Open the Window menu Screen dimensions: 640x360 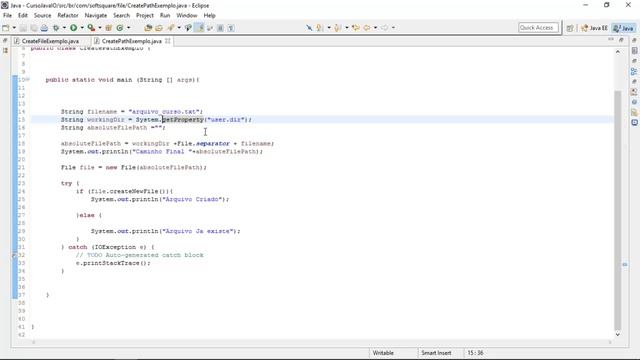coord(187,16)
